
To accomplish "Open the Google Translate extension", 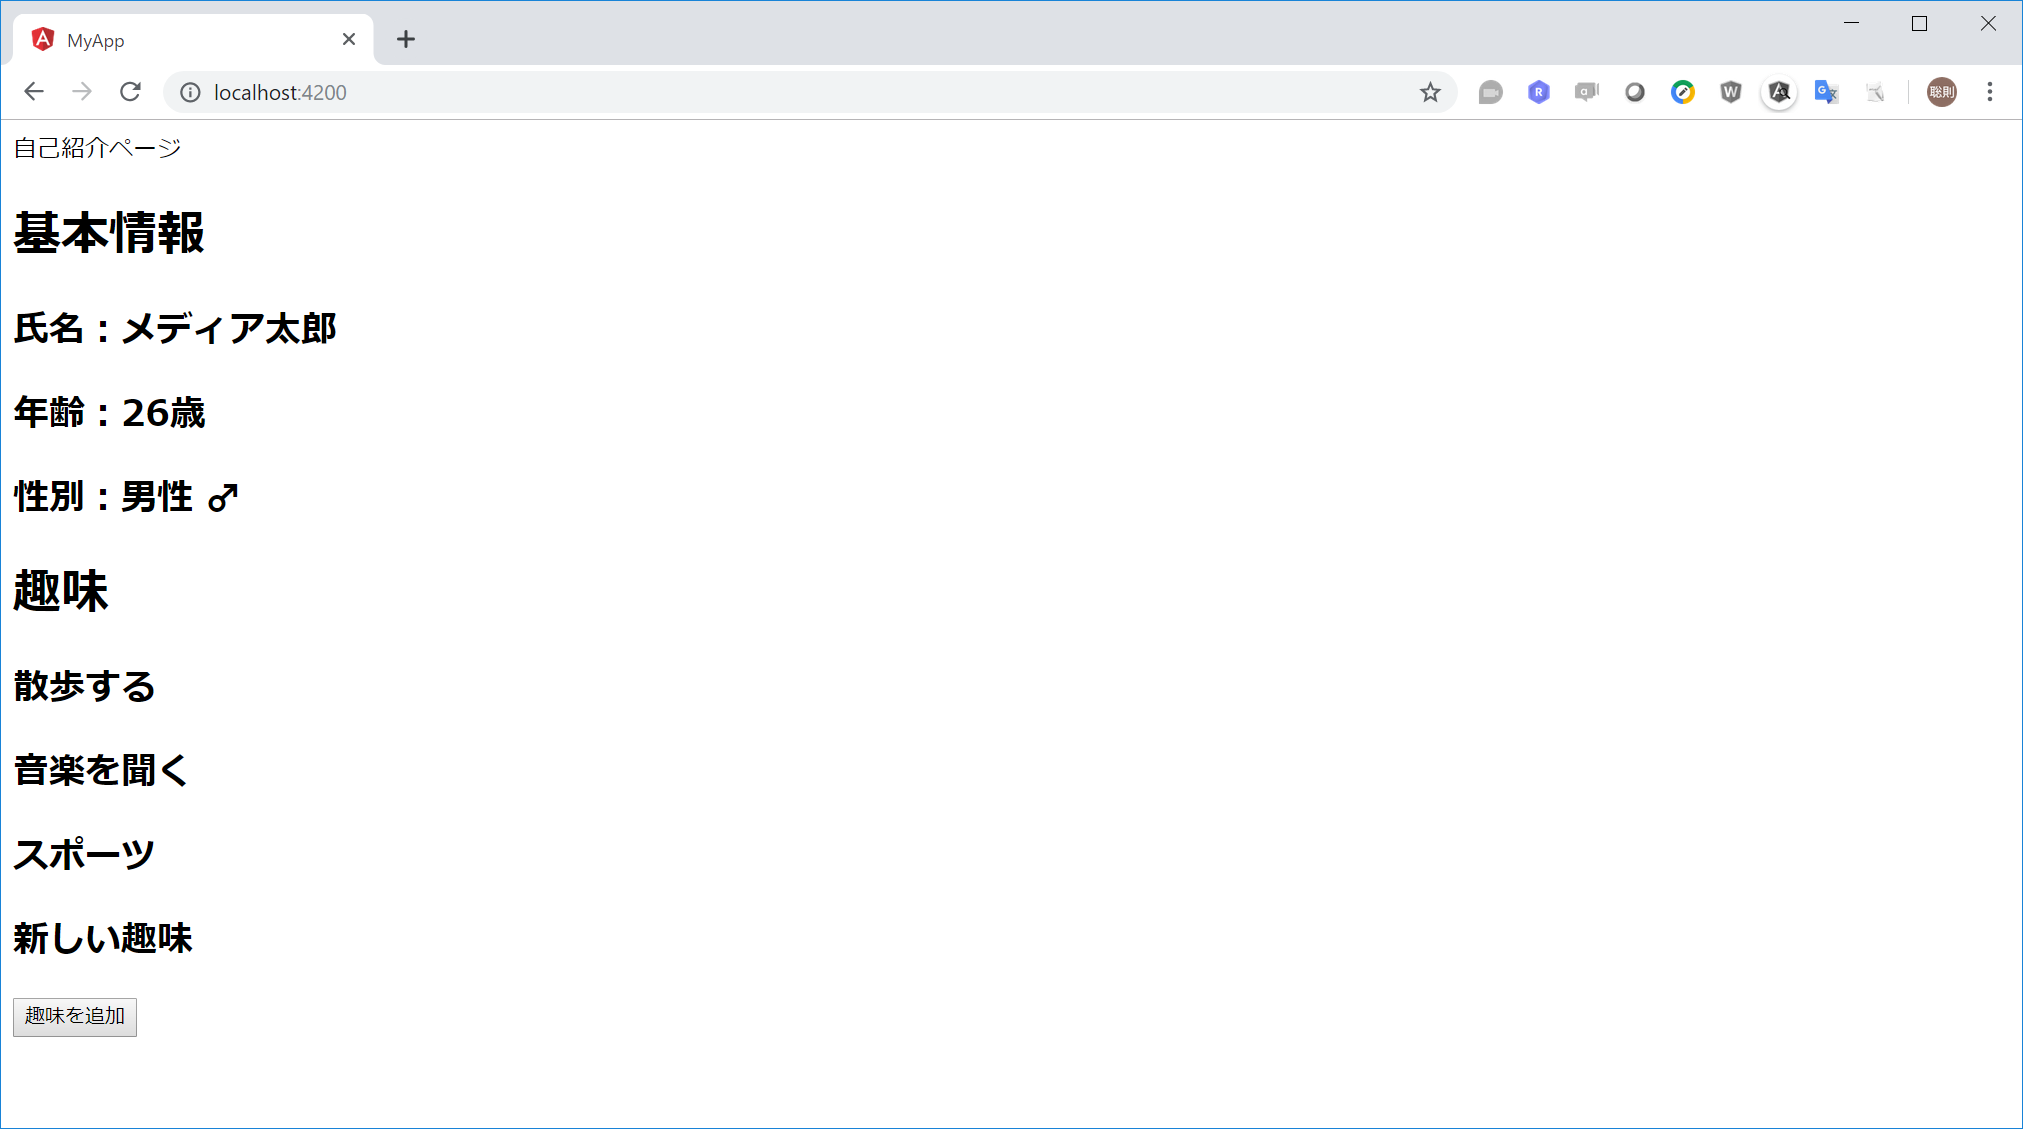I will [1826, 92].
